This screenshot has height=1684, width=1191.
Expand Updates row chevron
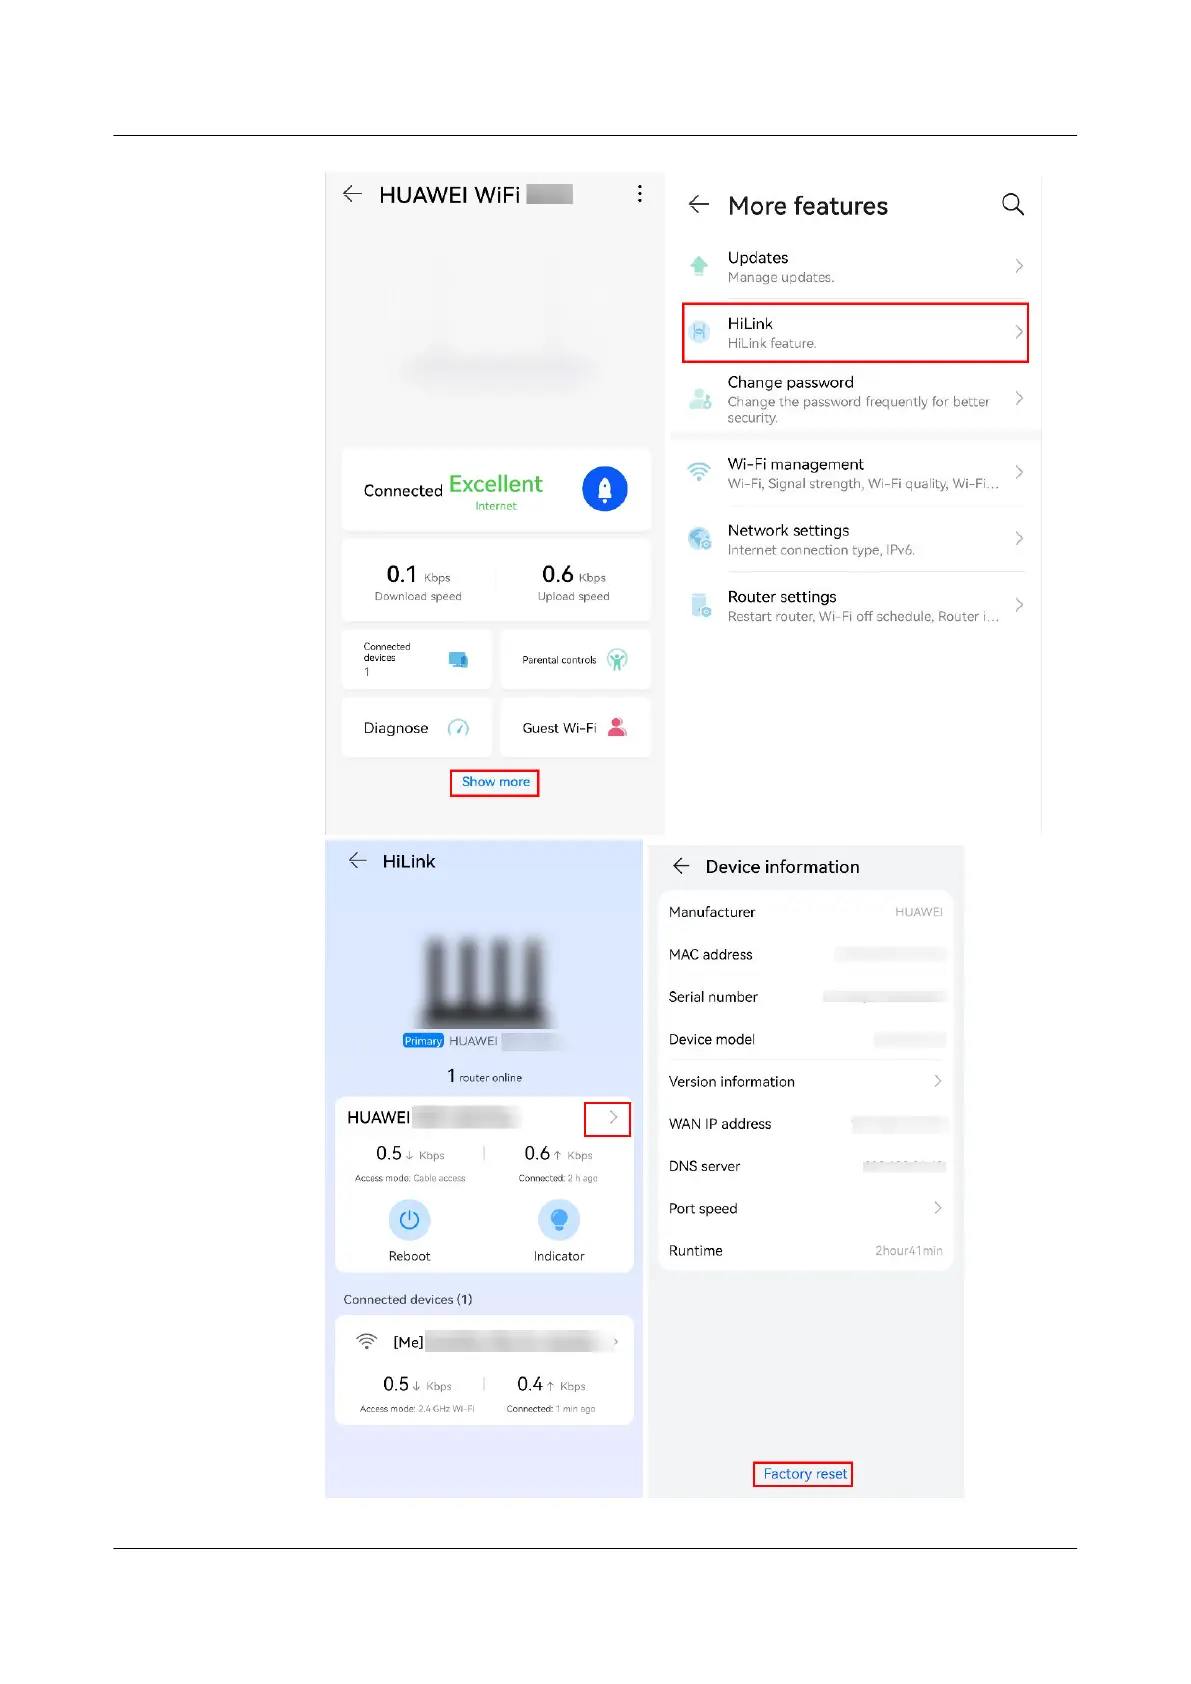(1019, 266)
